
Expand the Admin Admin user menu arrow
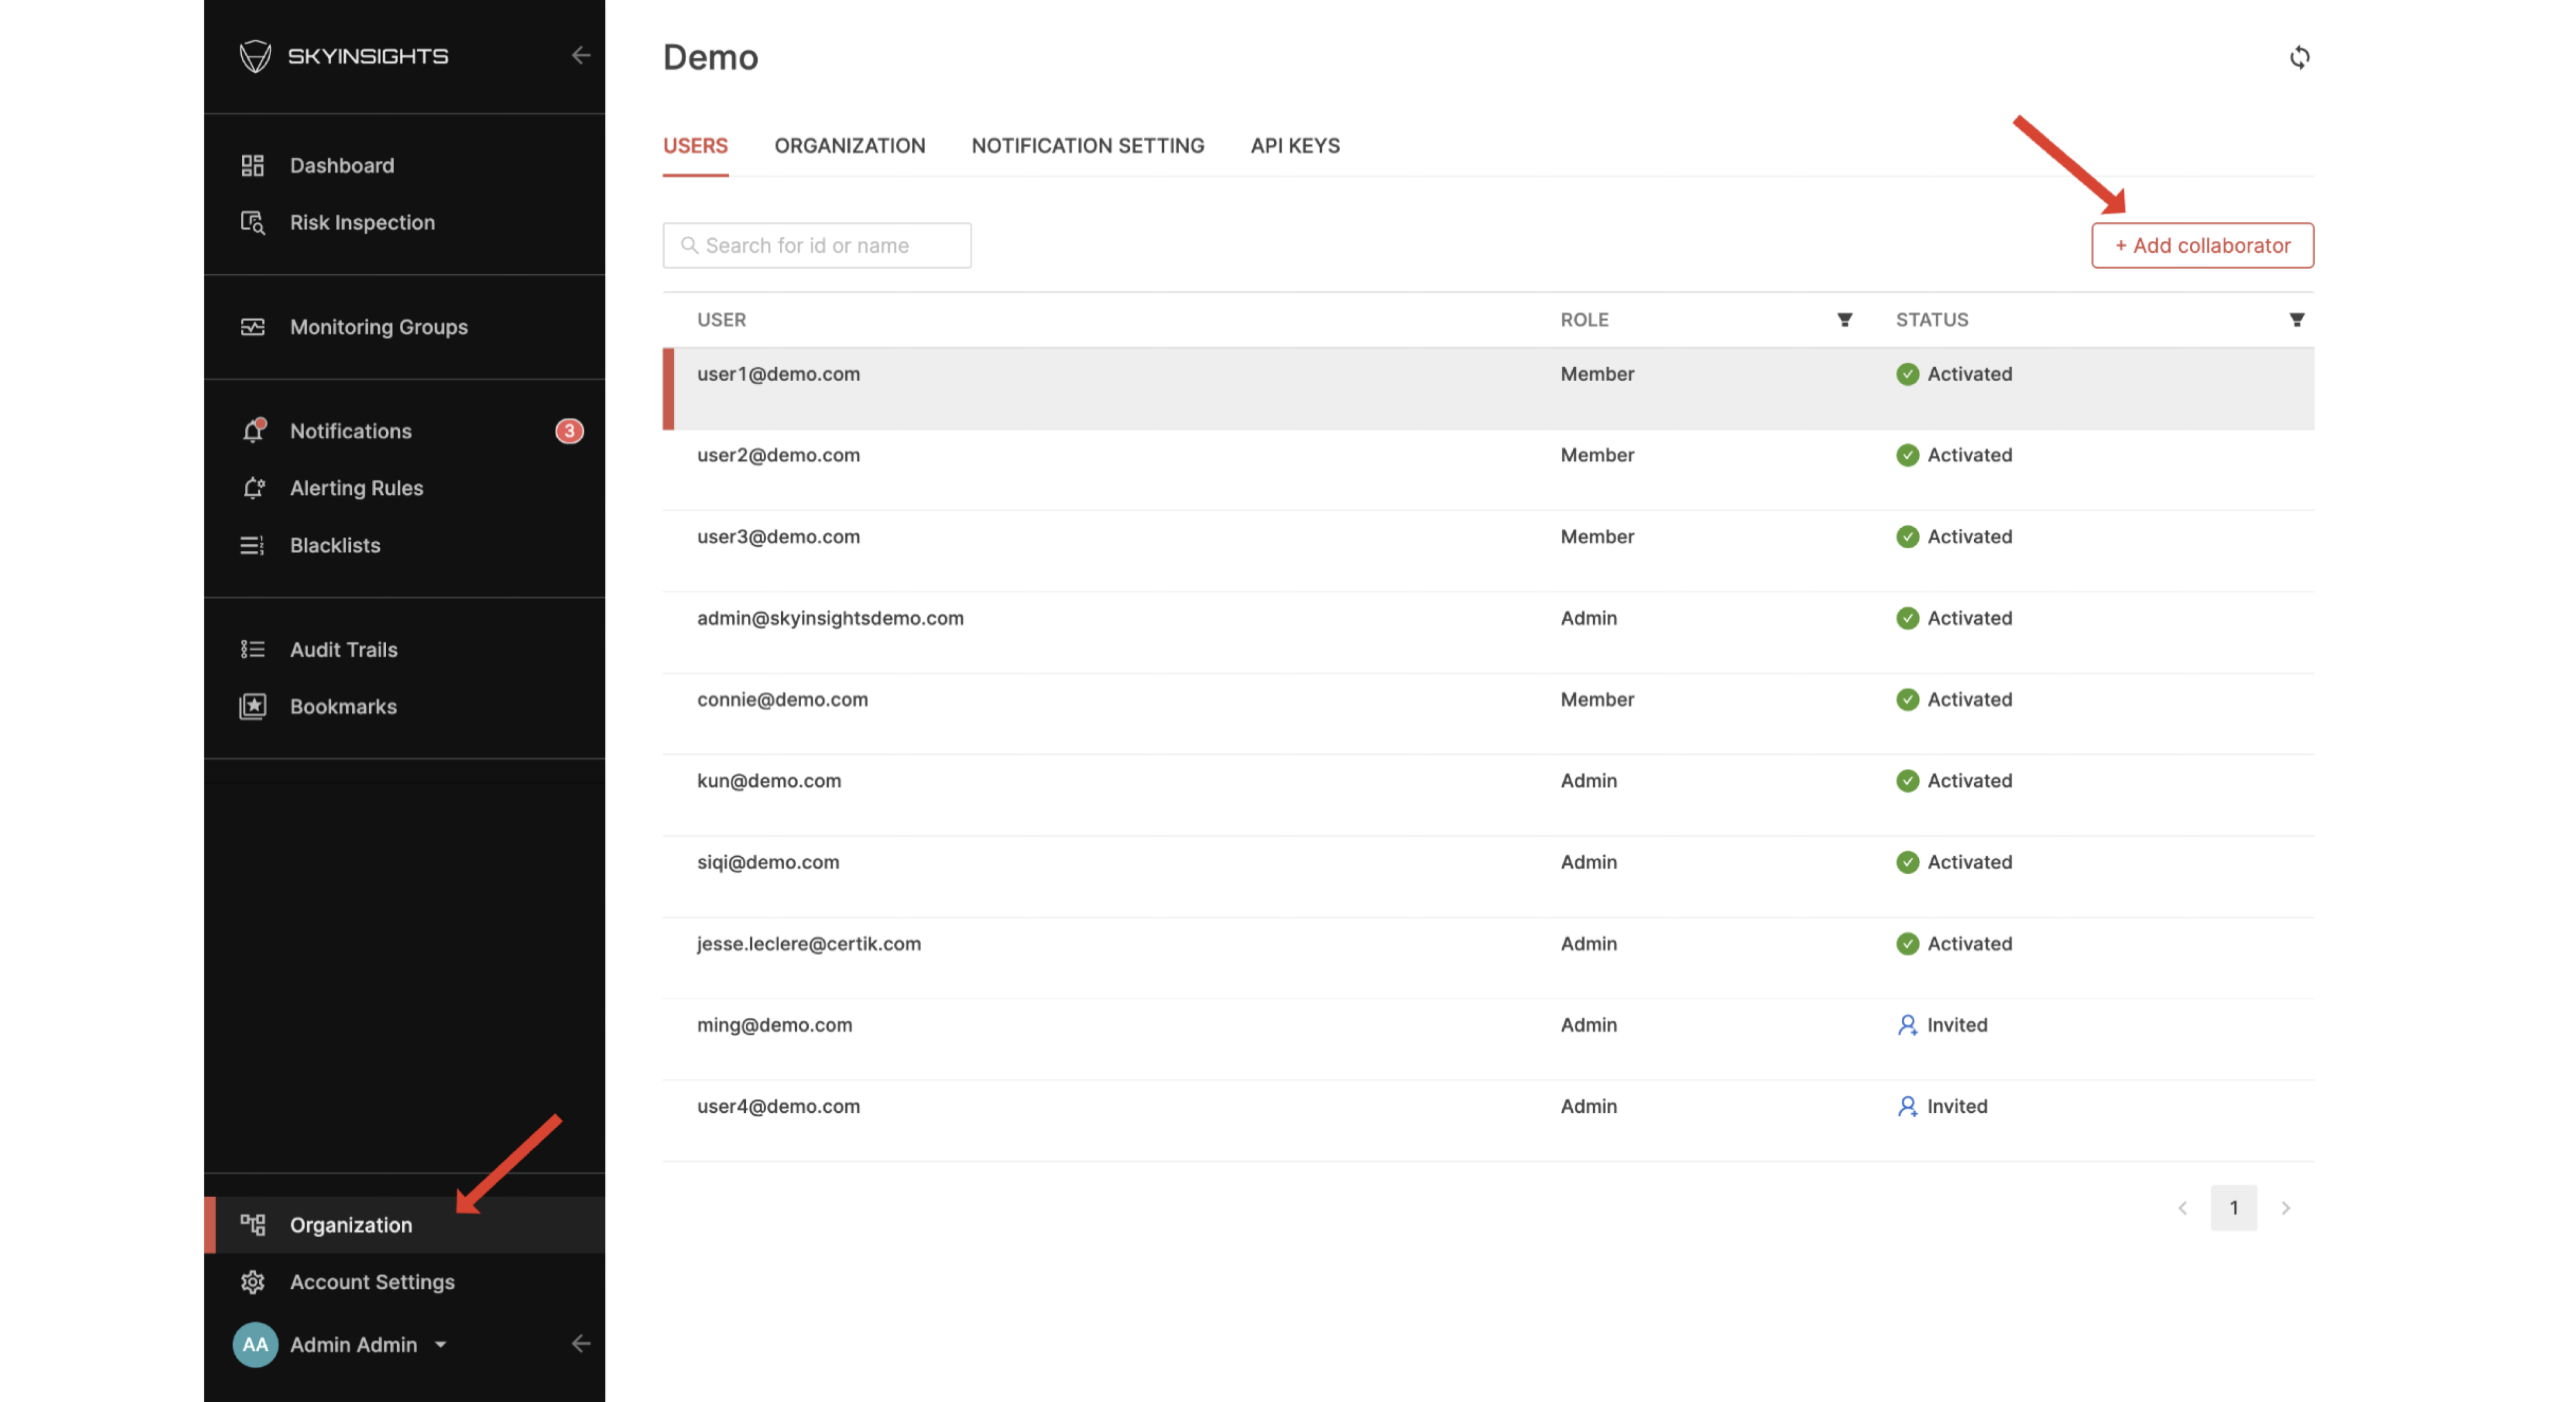coord(440,1344)
